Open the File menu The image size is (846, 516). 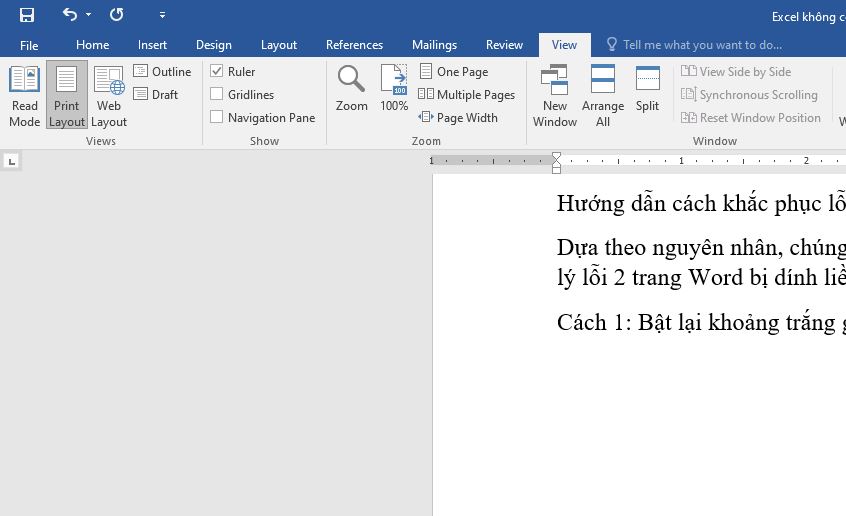click(x=29, y=45)
